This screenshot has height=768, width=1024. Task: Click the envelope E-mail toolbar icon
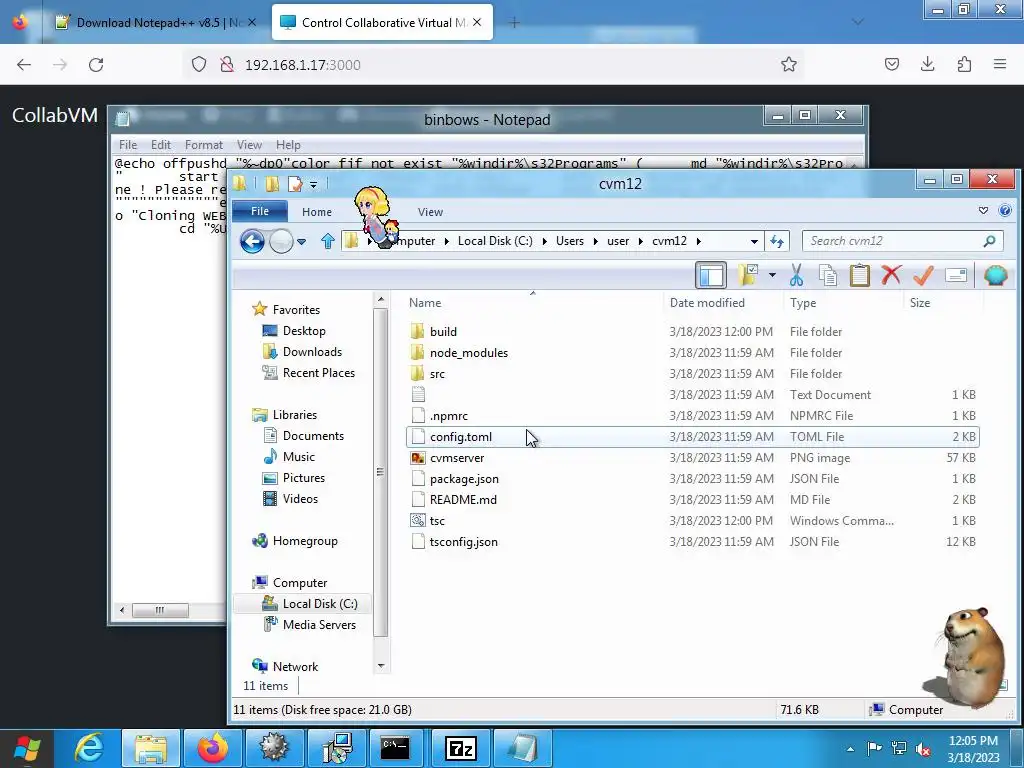(955, 275)
